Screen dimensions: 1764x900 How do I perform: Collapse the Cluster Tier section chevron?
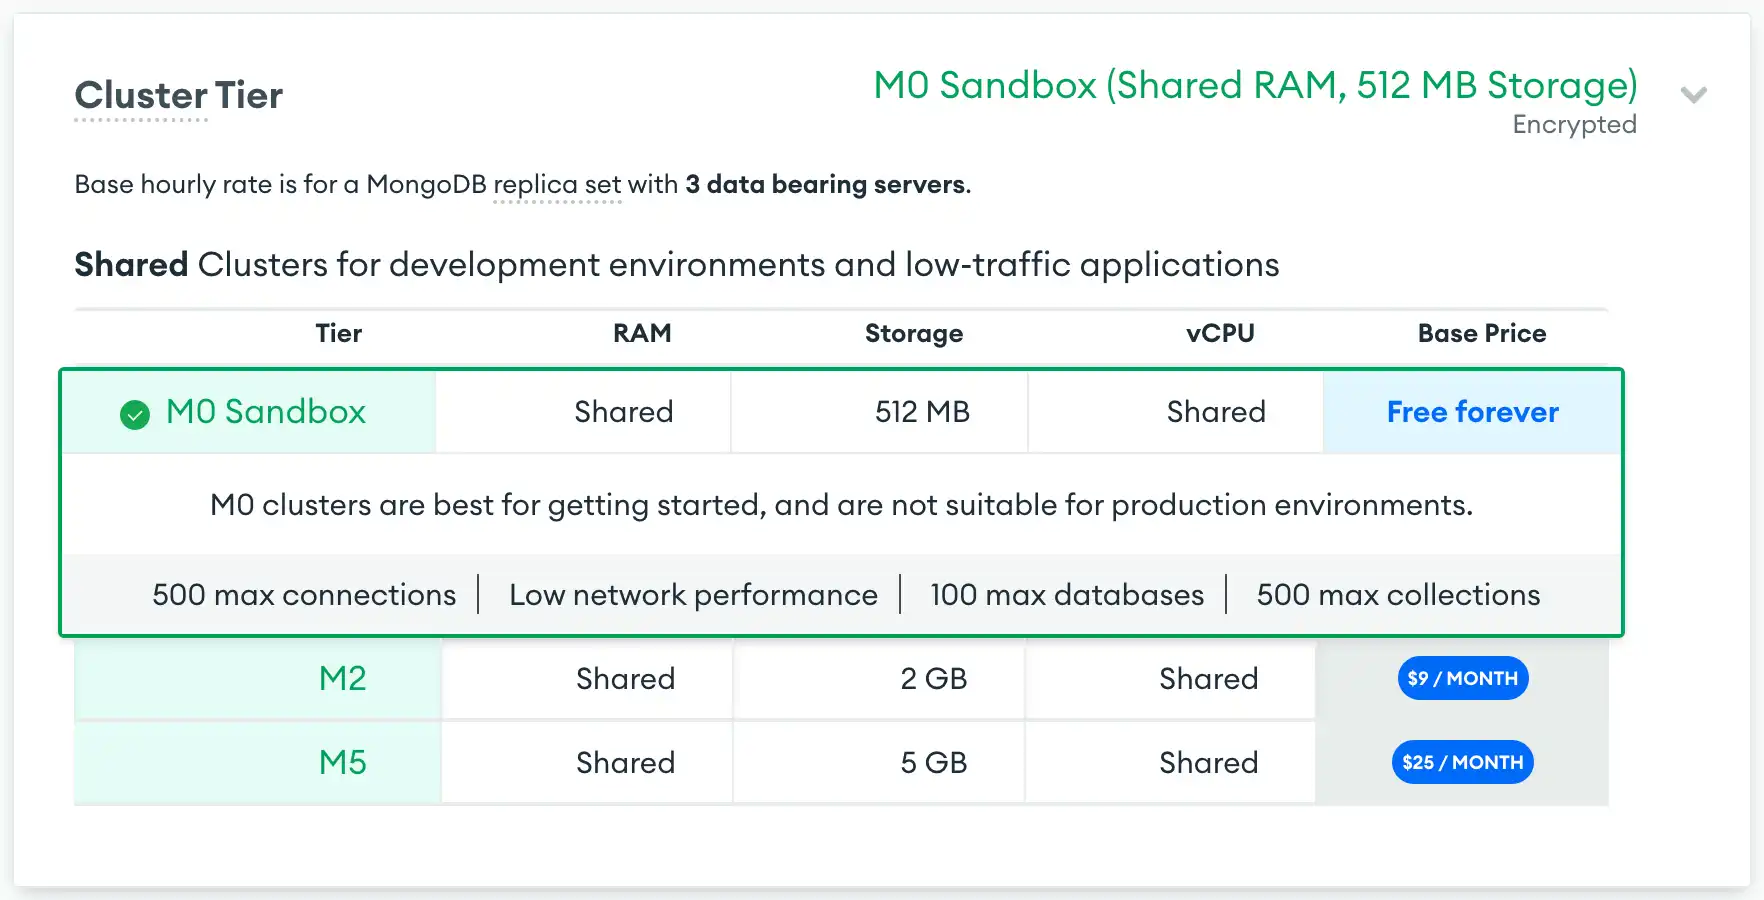(1693, 95)
